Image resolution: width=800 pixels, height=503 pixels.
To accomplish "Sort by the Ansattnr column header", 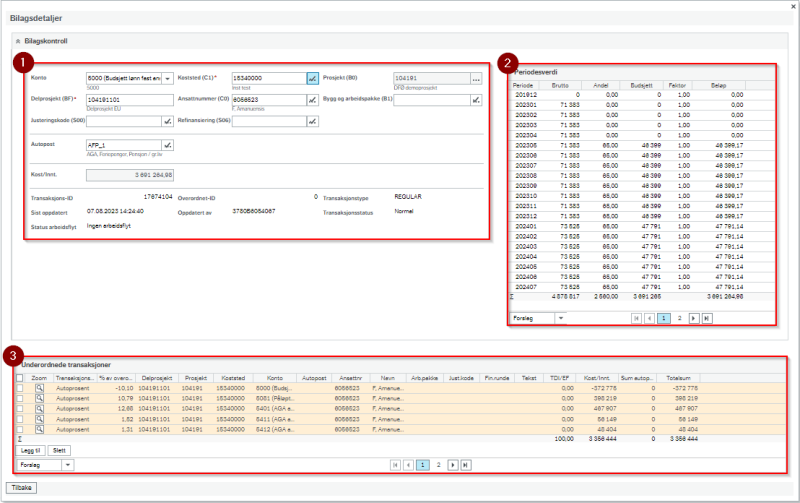I will coord(351,379).
